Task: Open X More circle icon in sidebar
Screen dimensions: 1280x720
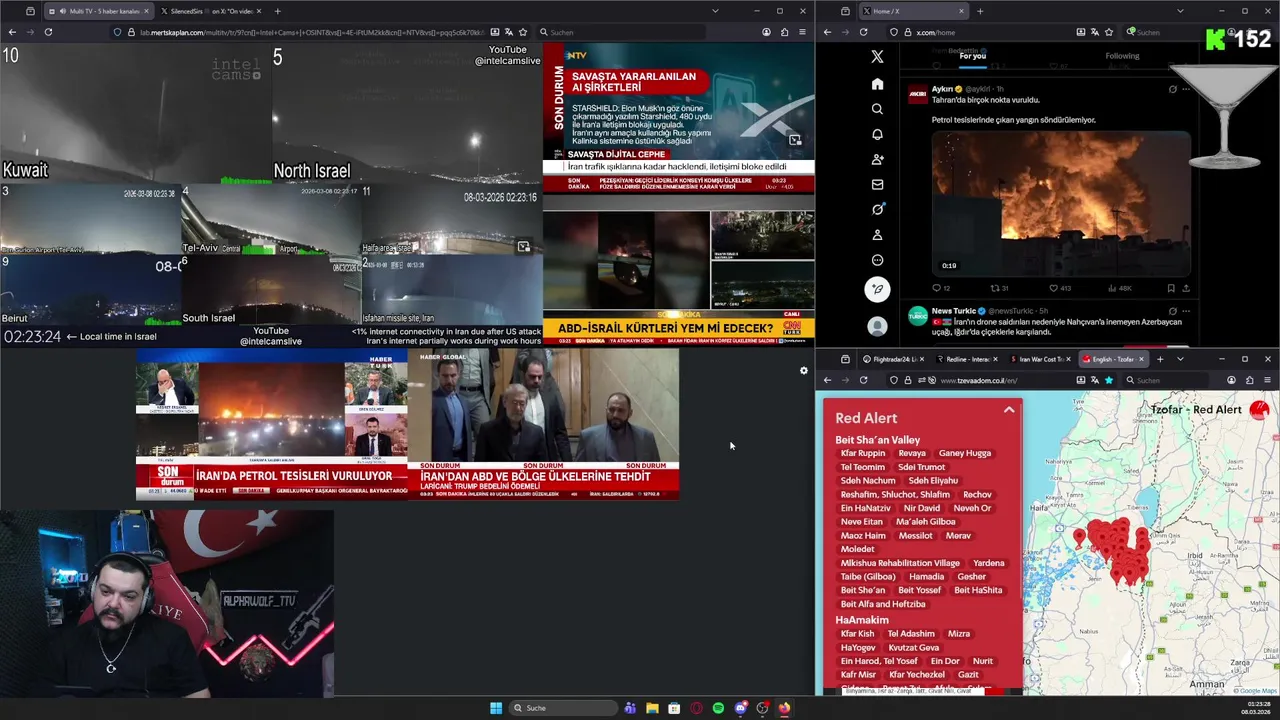Action: point(877,260)
